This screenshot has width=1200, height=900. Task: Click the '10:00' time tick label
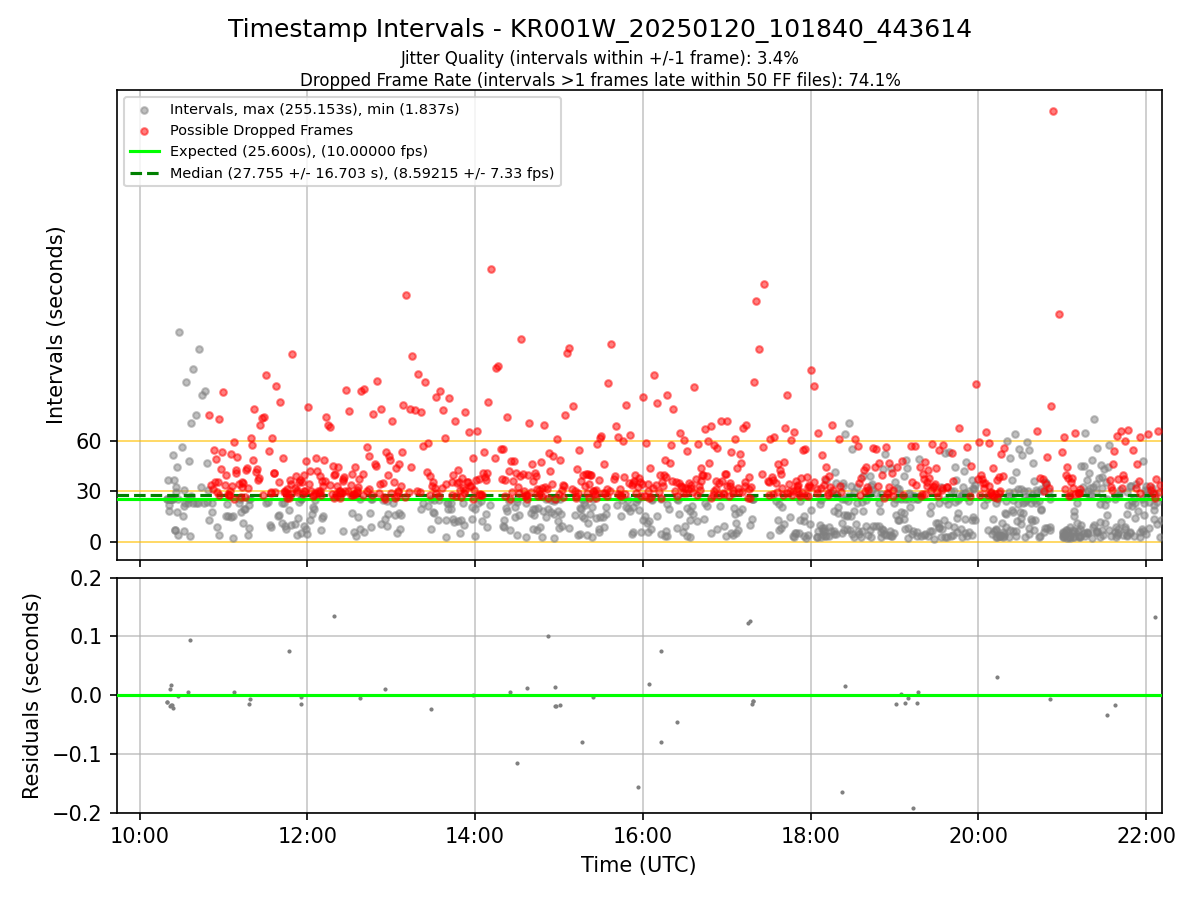(139, 834)
